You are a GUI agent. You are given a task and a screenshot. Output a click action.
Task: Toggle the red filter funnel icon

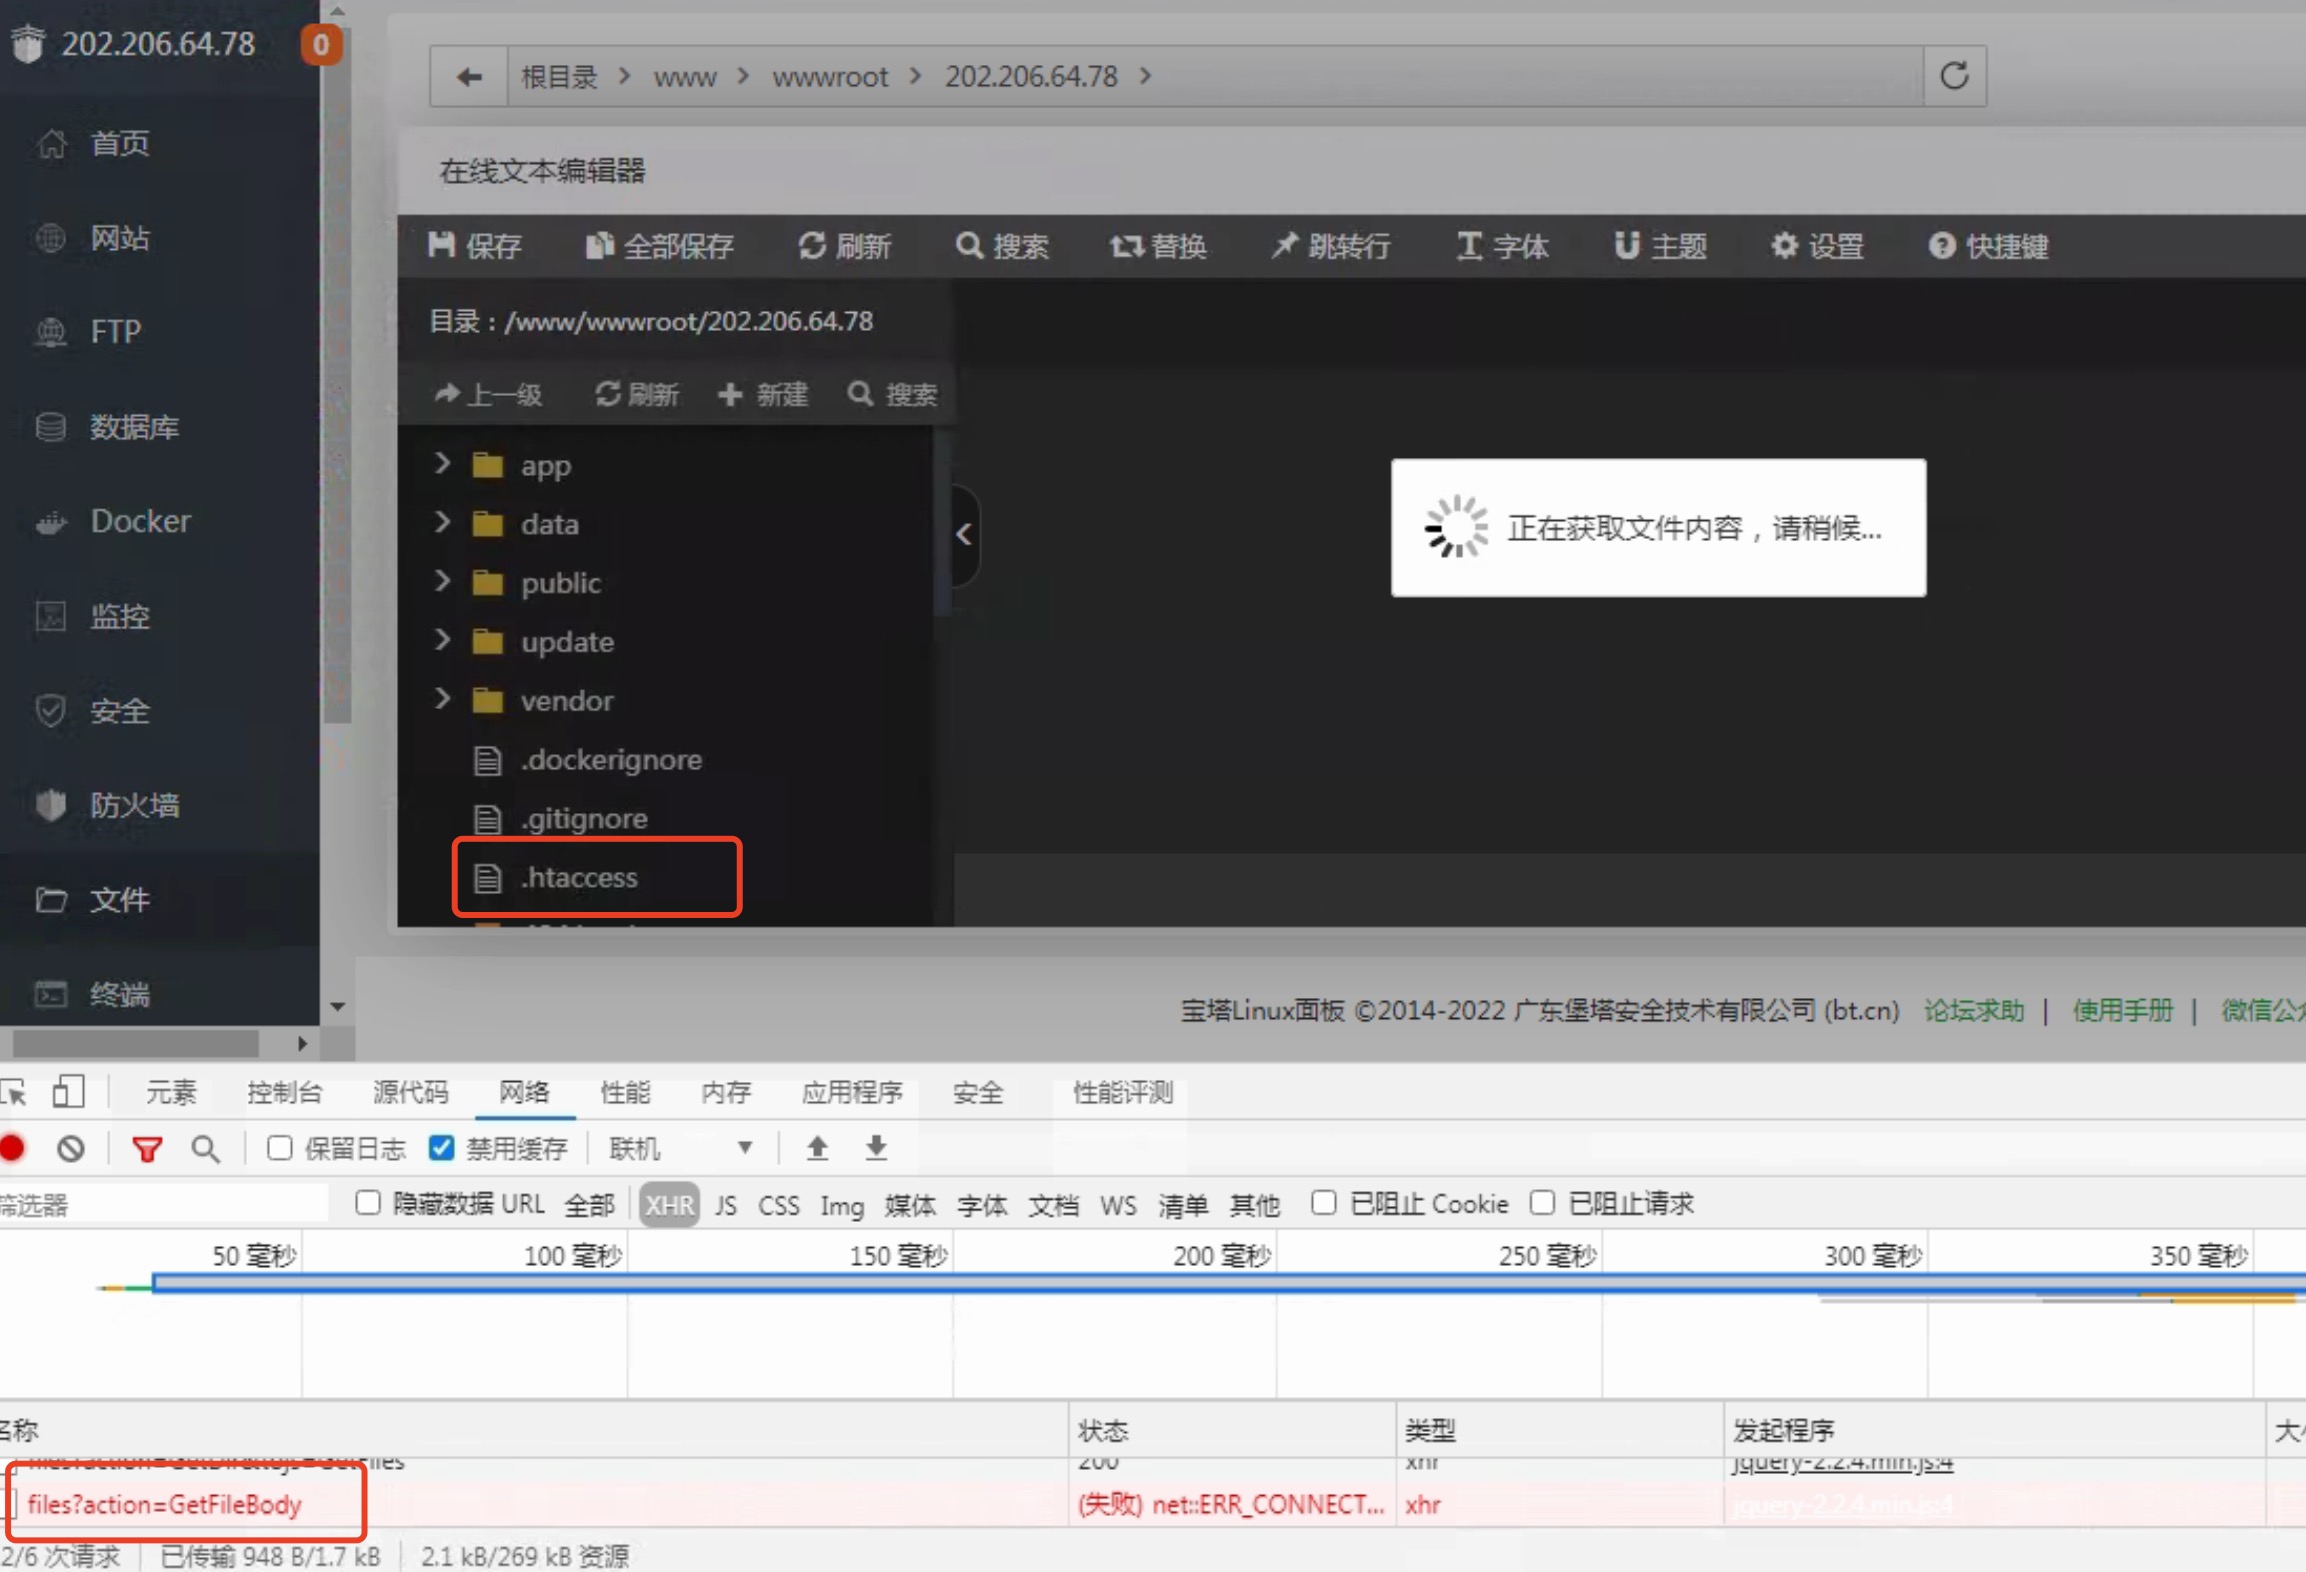tap(147, 1149)
